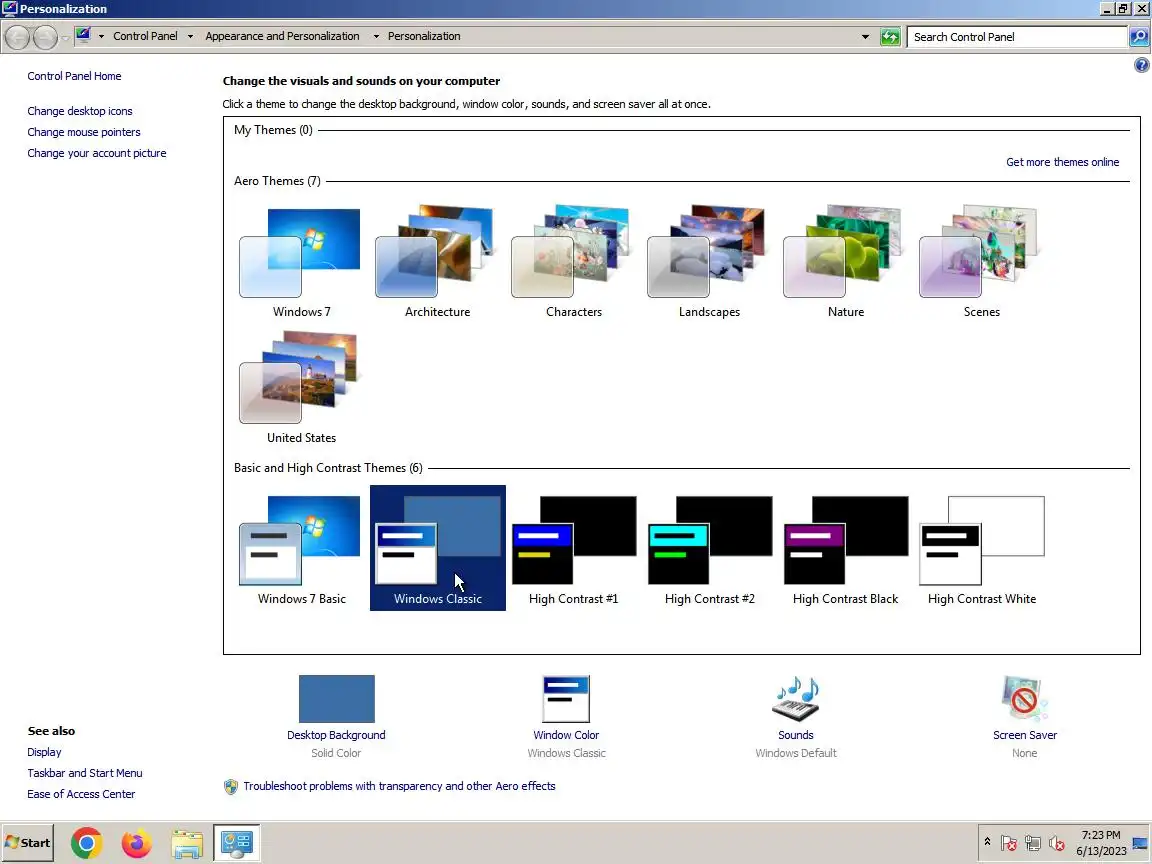The image size is (1152, 864).
Task: Select the United States theme
Action: coord(301,387)
